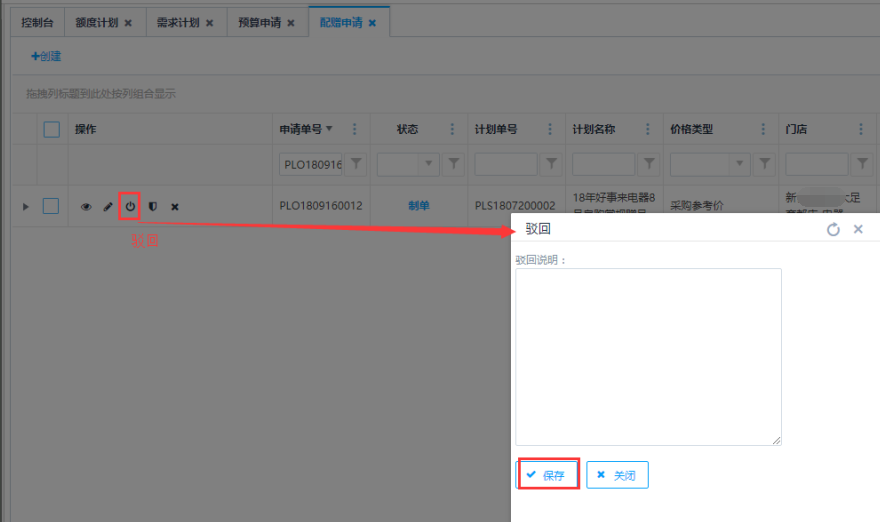880x522 pixels.
Task: Click the 创建 create button
Action: coord(46,56)
